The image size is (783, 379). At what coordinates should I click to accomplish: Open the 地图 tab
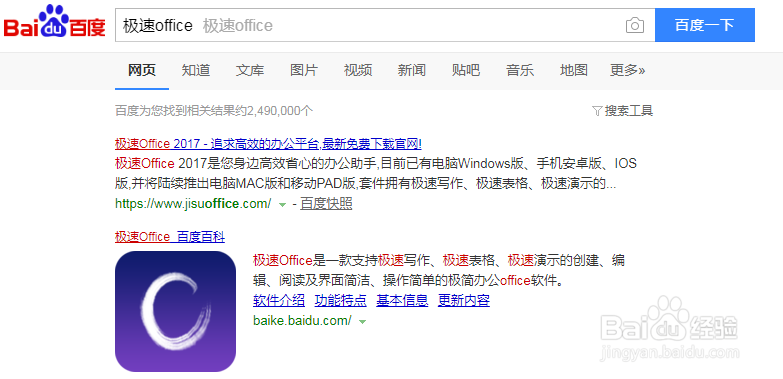[574, 70]
